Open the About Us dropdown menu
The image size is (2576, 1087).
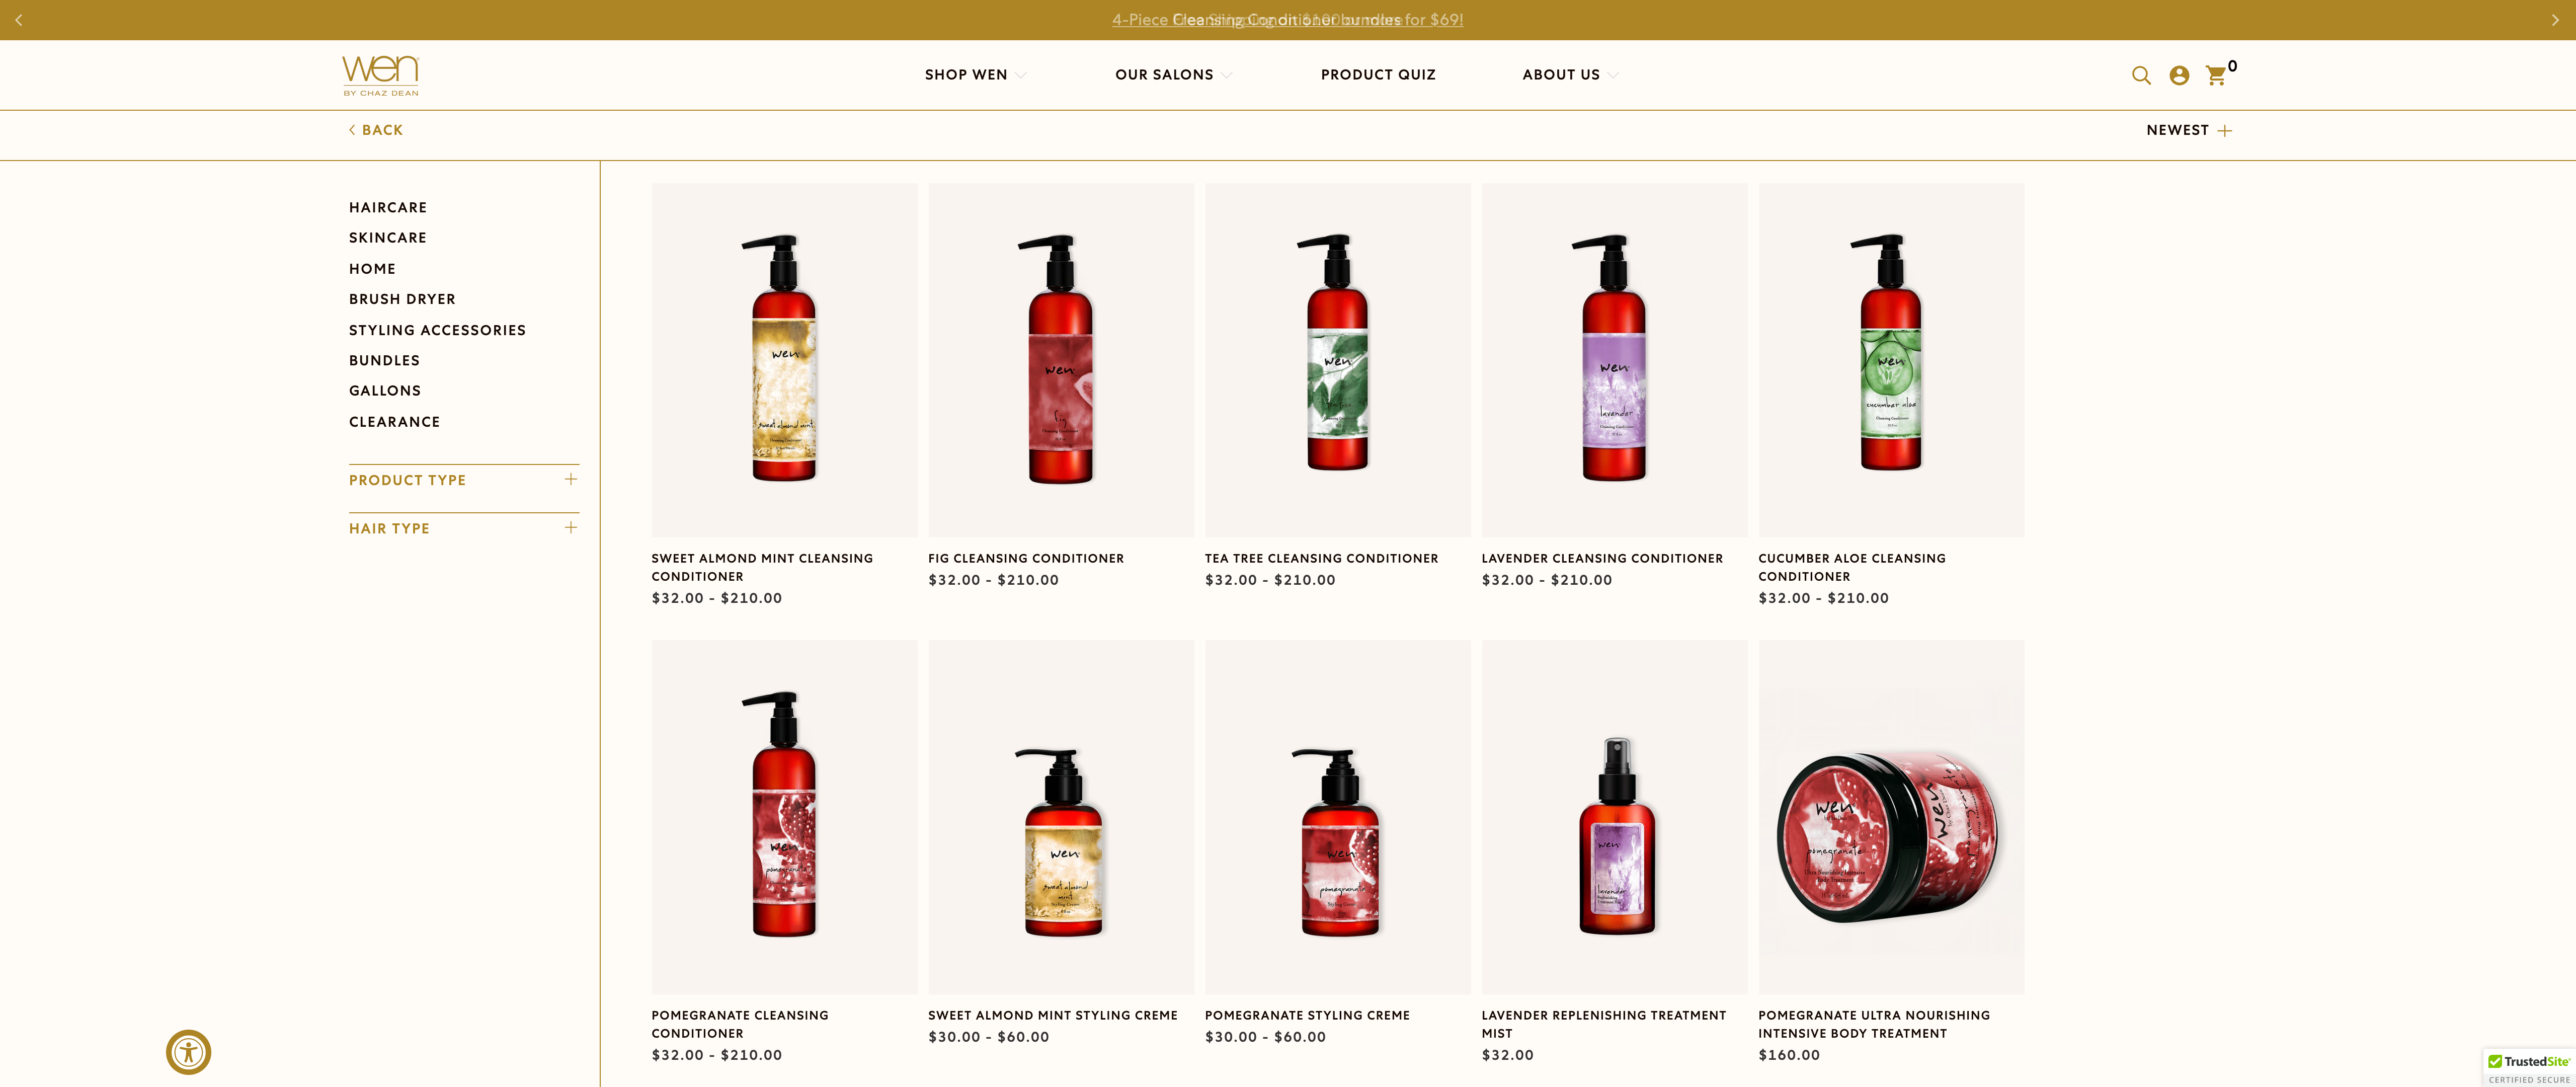tap(1570, 75)
